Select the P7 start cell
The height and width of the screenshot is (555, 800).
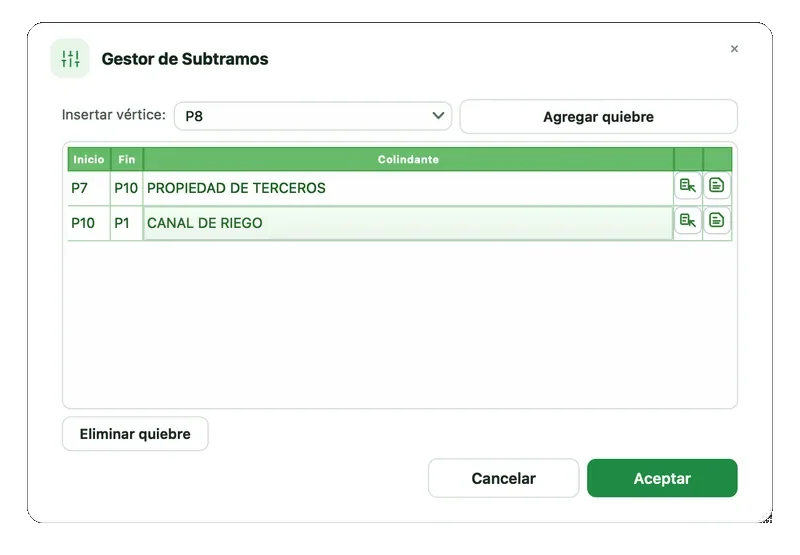pyautogui.click(x=89, y=188)
